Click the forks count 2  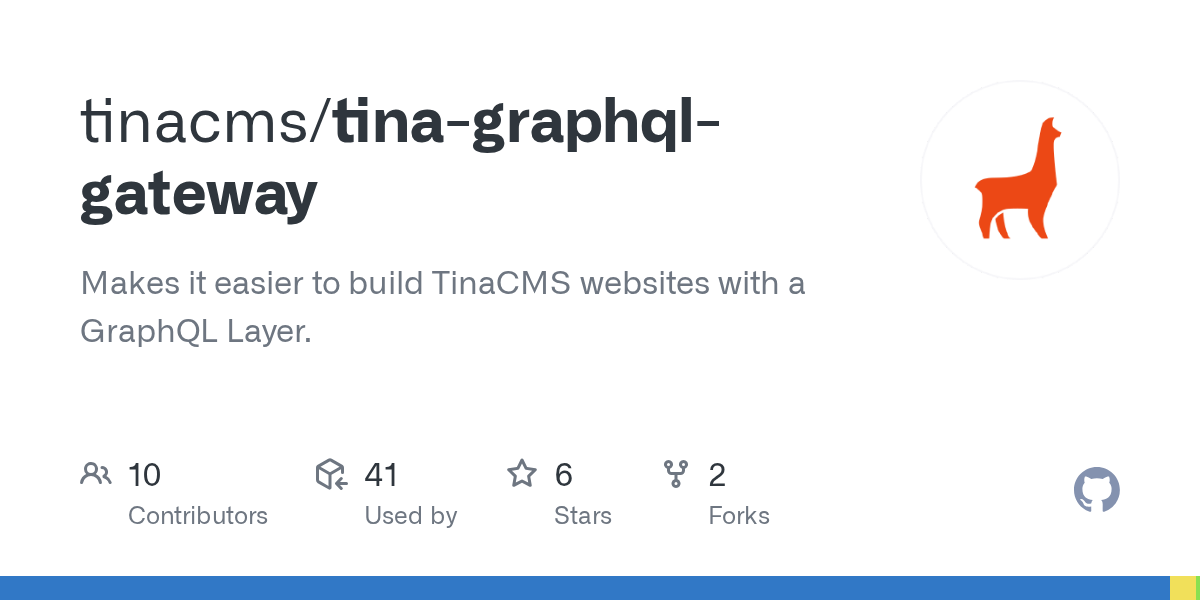click(717, 475)
